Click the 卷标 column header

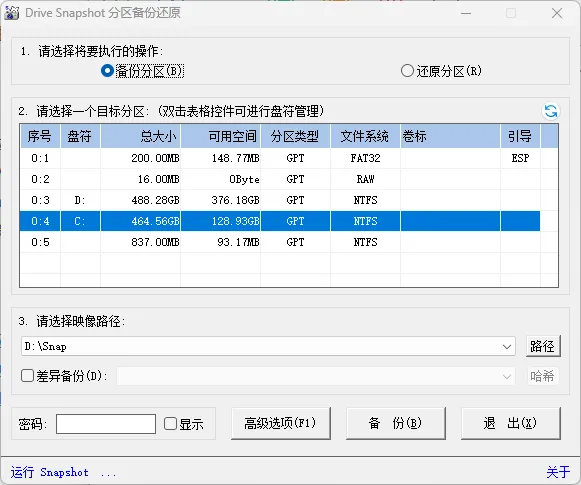pos(450,136)
